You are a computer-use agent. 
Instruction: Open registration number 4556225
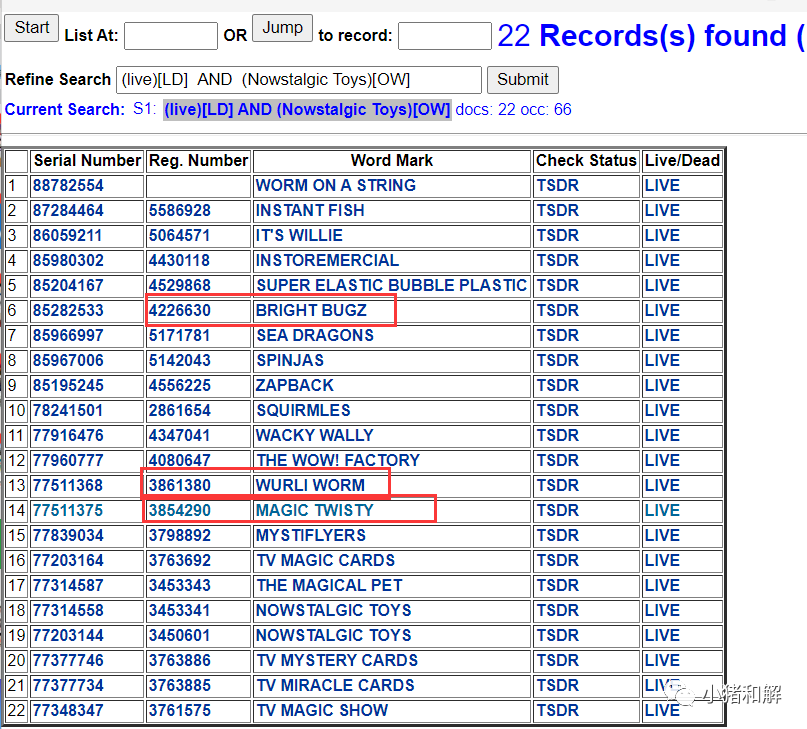tap(180, 386)
